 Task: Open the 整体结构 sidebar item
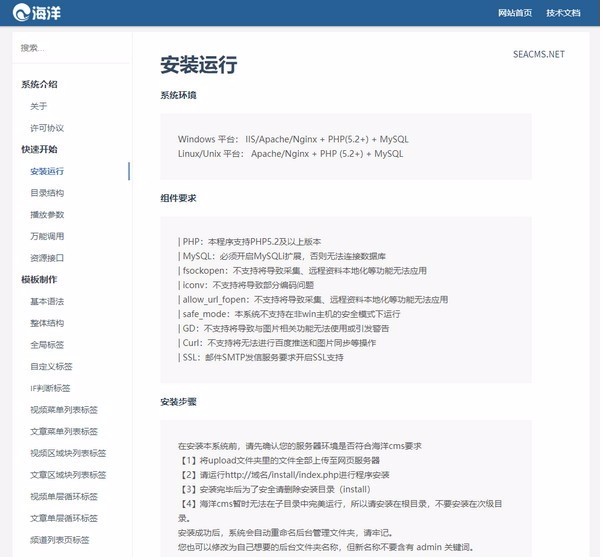point(47,323)
